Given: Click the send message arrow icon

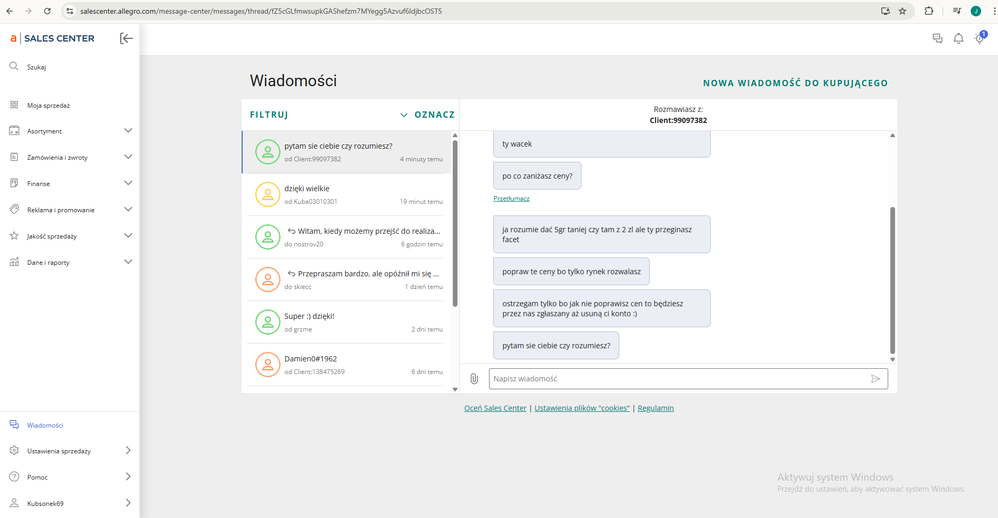Looking at the screenshot, I should [x=875, y=379].
